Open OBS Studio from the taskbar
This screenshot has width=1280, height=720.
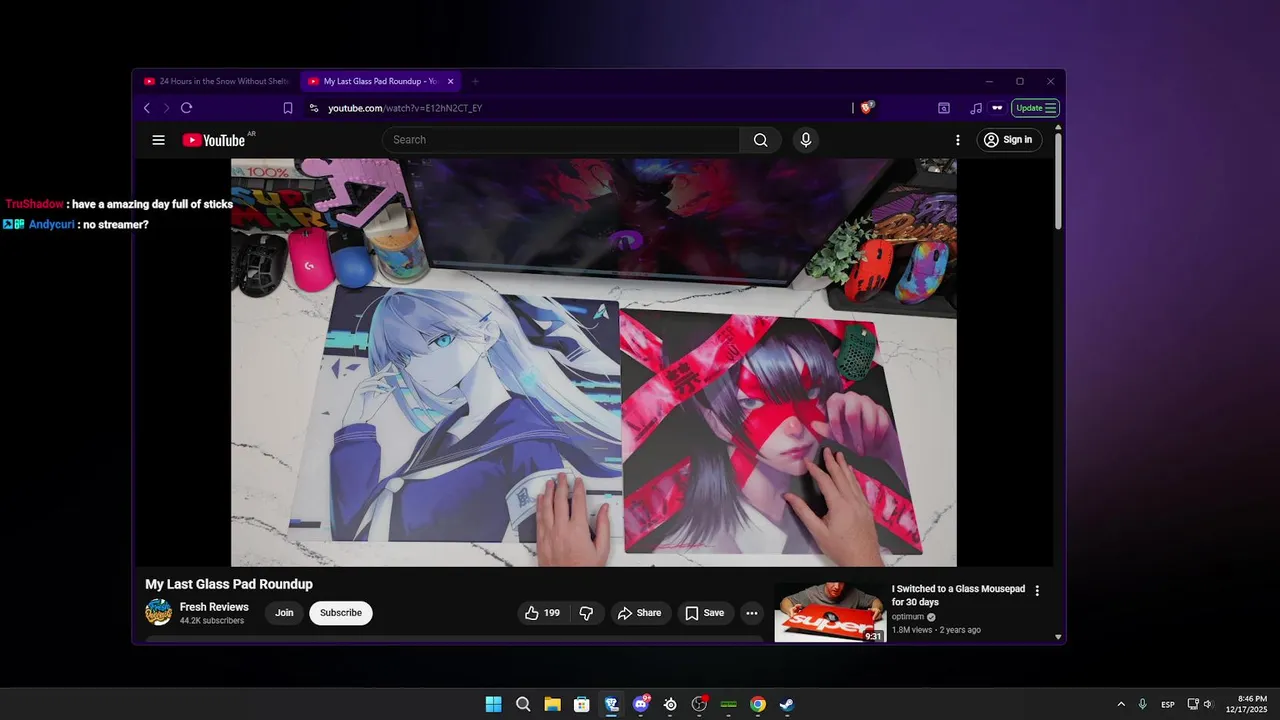(x=699, y=704)
